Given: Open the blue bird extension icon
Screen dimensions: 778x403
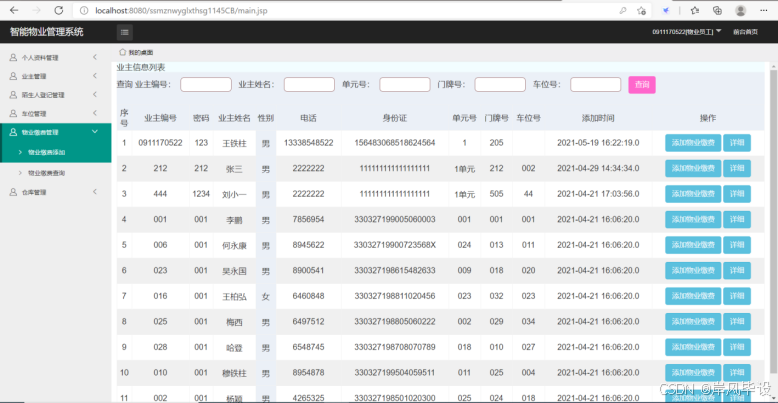Looking at the screenshot, I should pyautogui.click(x=666, y=10).
